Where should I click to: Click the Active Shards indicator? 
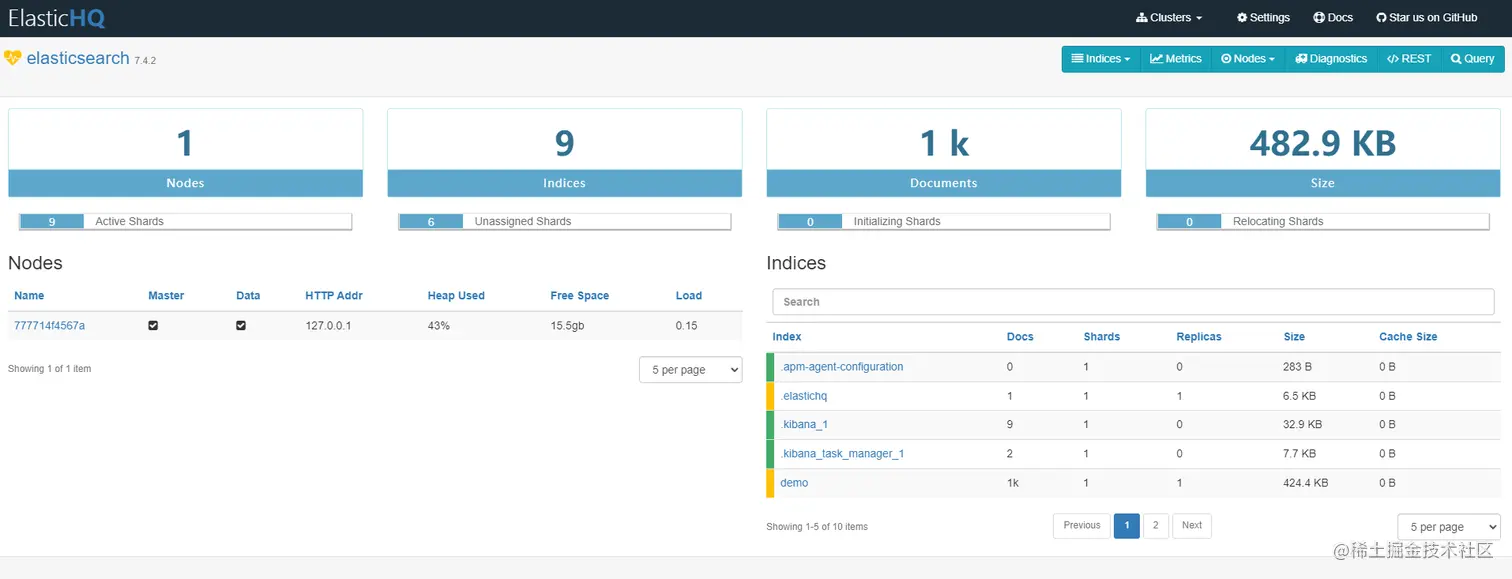click(x=186, y=222)
